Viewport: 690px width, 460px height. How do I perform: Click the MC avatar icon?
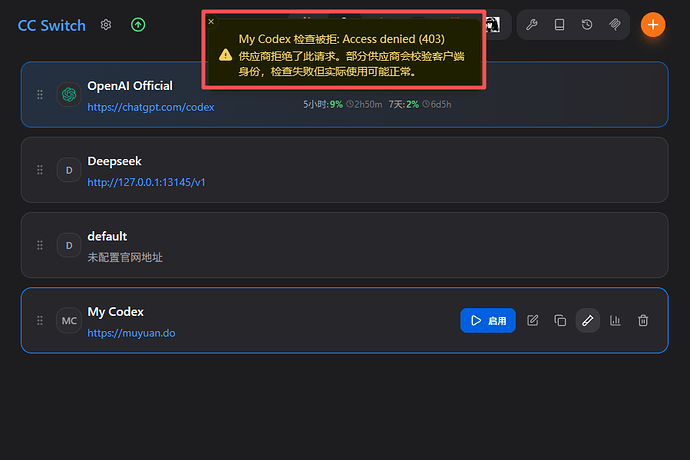click(x=69, y=320)
